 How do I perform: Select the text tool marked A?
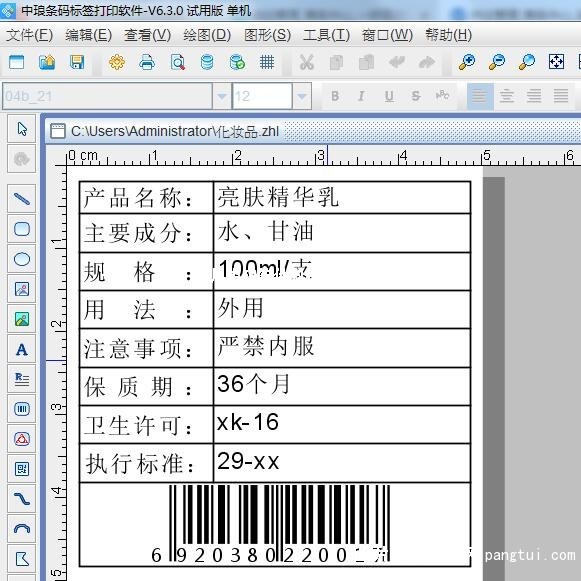(x=22, y=349)
